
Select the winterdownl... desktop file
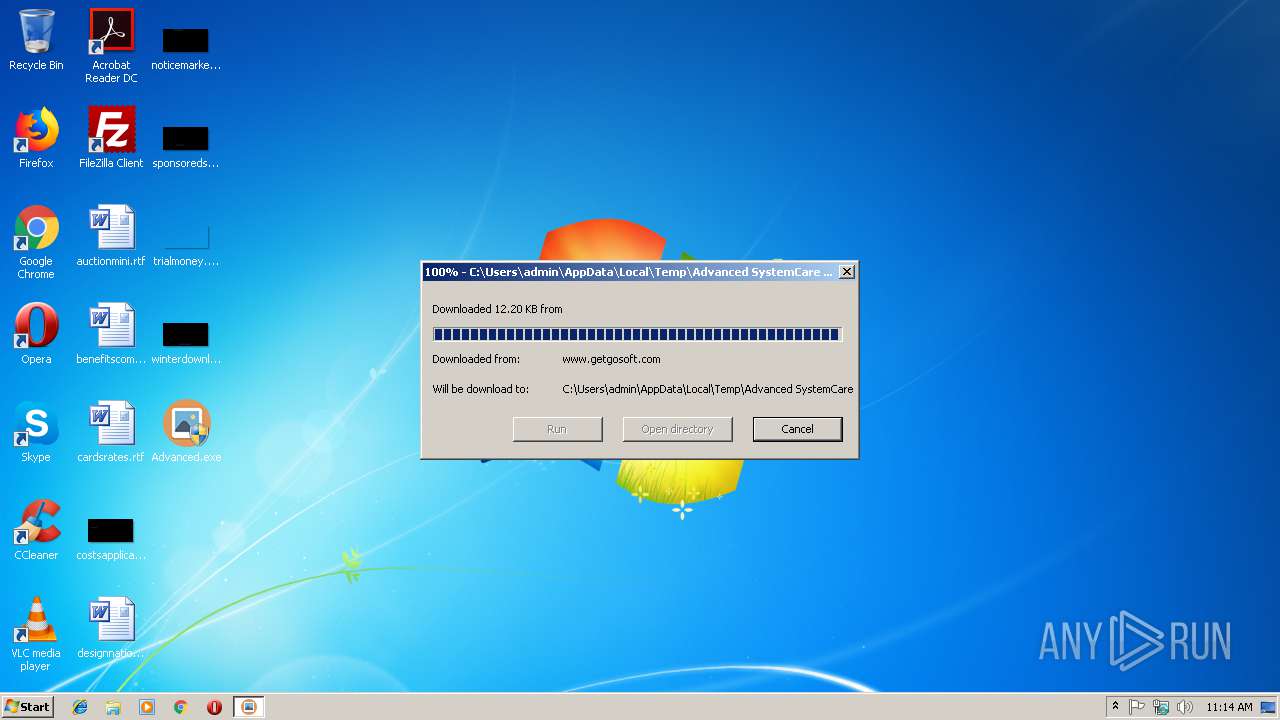pyautogui.click(x=186, y=342)
